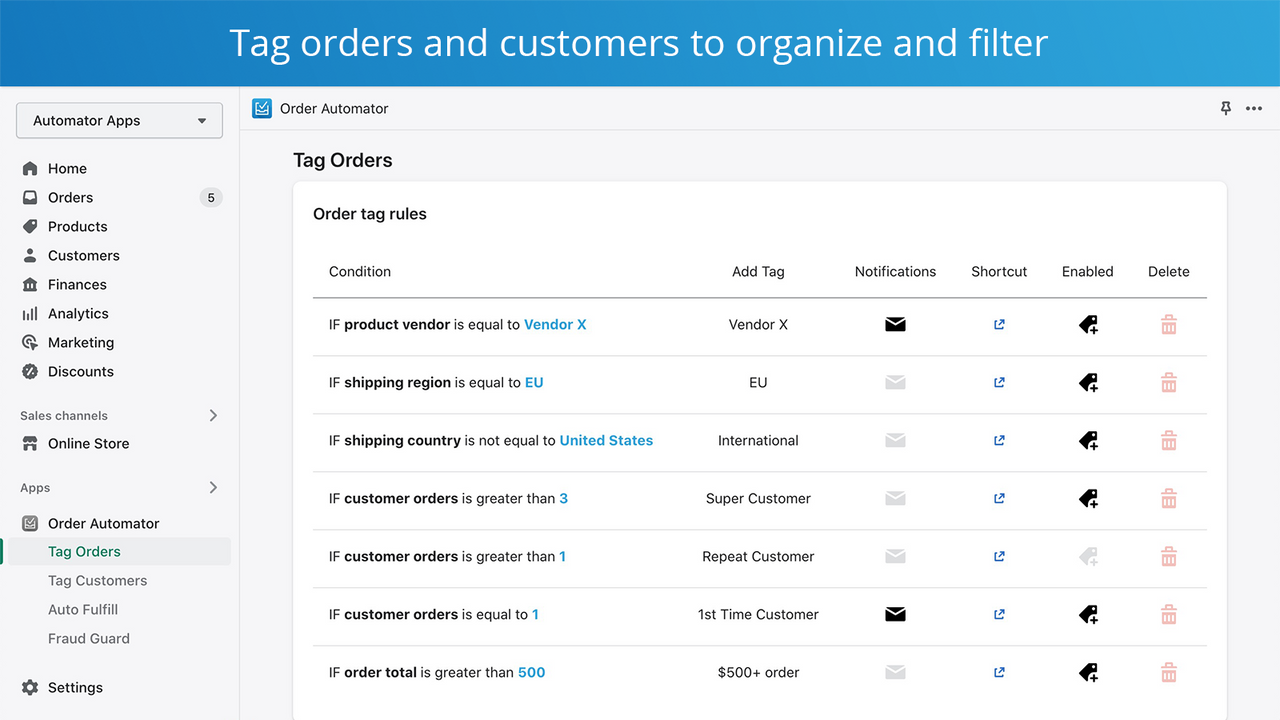Click the Vendor X condition link
The height and width of the screenshot is (720, 1280).
pyautogui.click(x=555, y=324)
